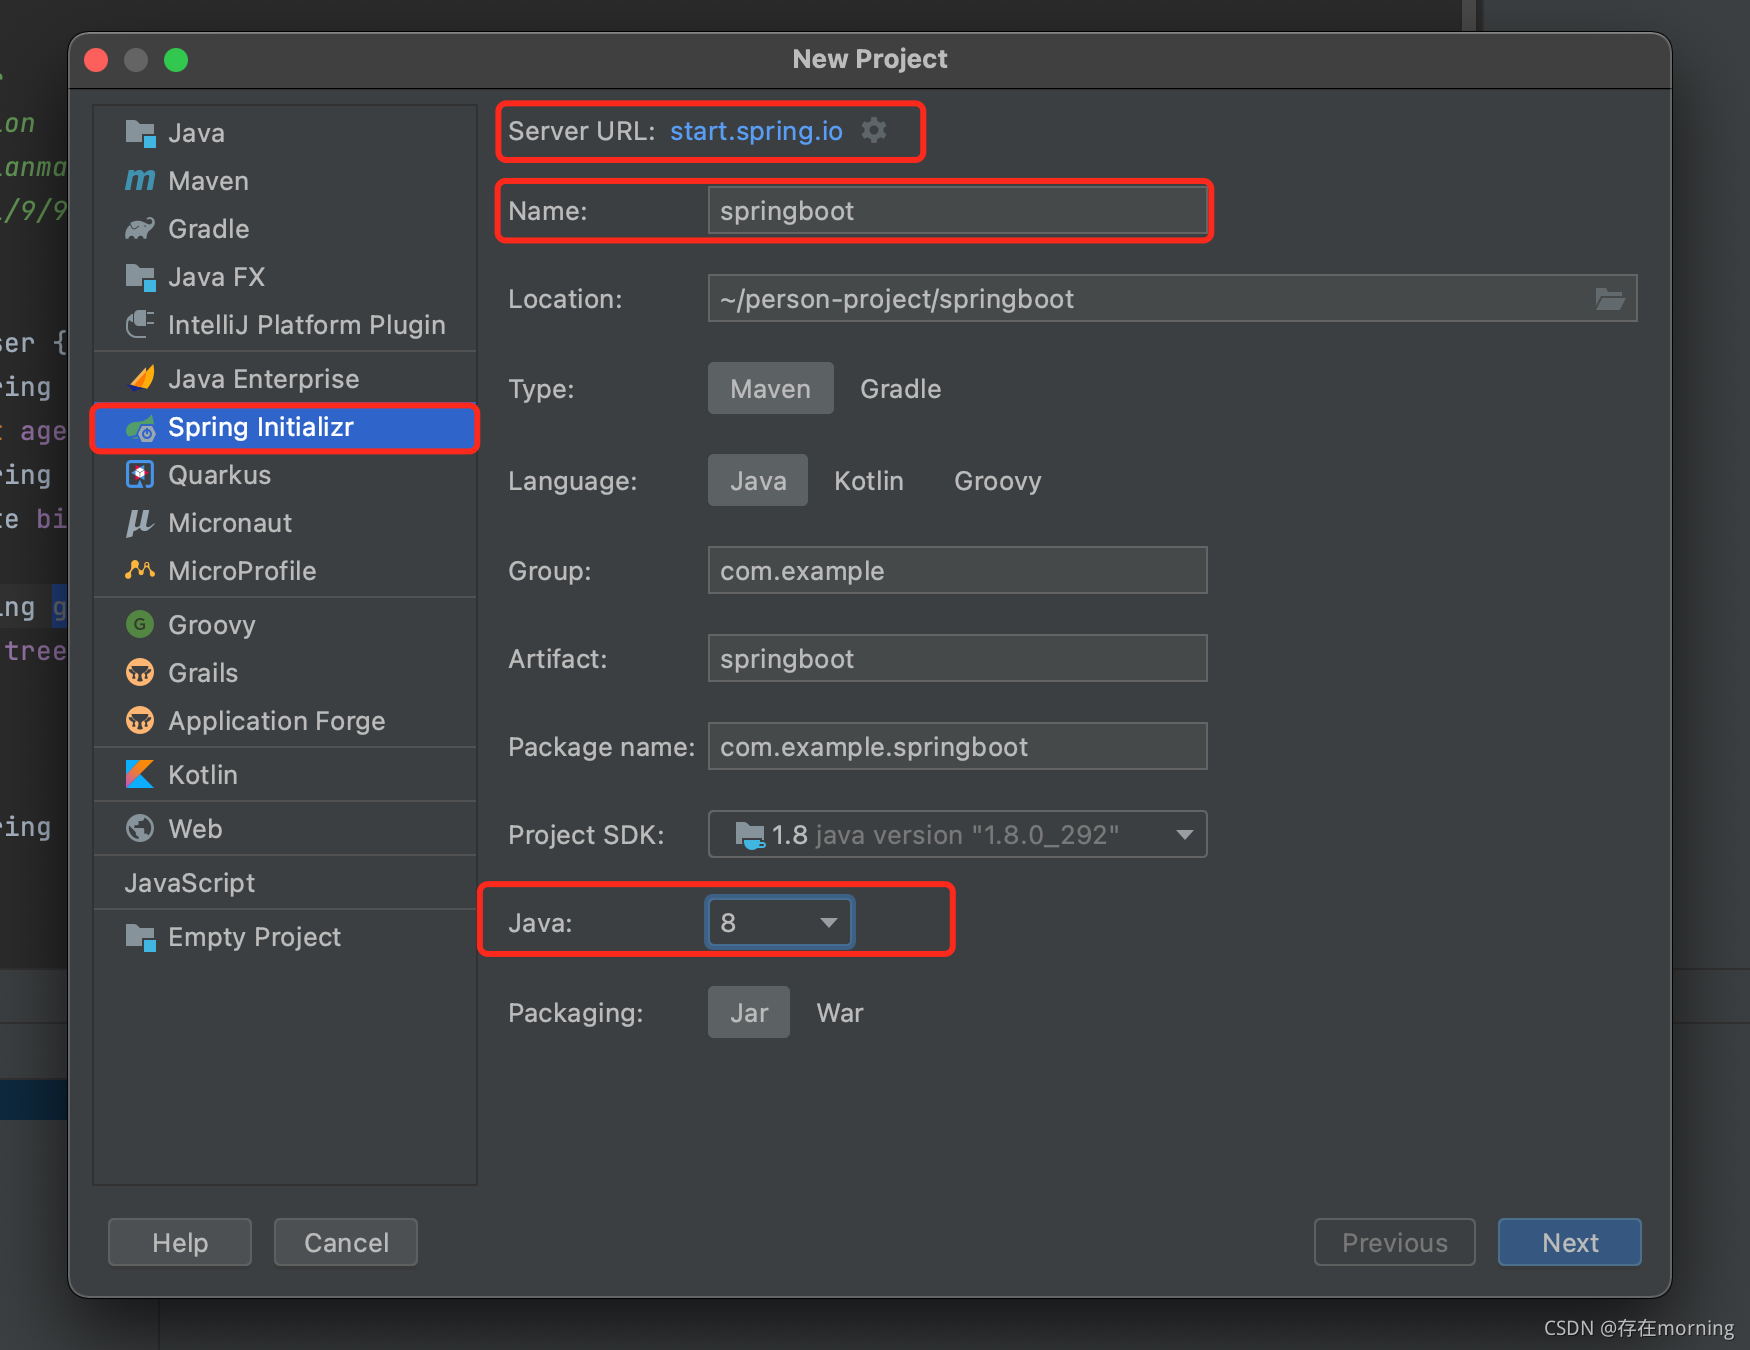The height and width of the screenshot is (1350, 1750).
Task: Select the Java FX list entry
Action: pos(285,277)
